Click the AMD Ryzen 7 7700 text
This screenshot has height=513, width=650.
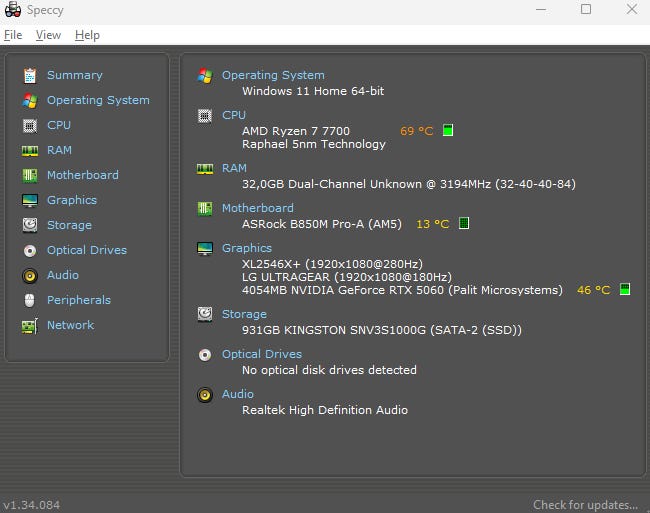(x=296, y=131)
